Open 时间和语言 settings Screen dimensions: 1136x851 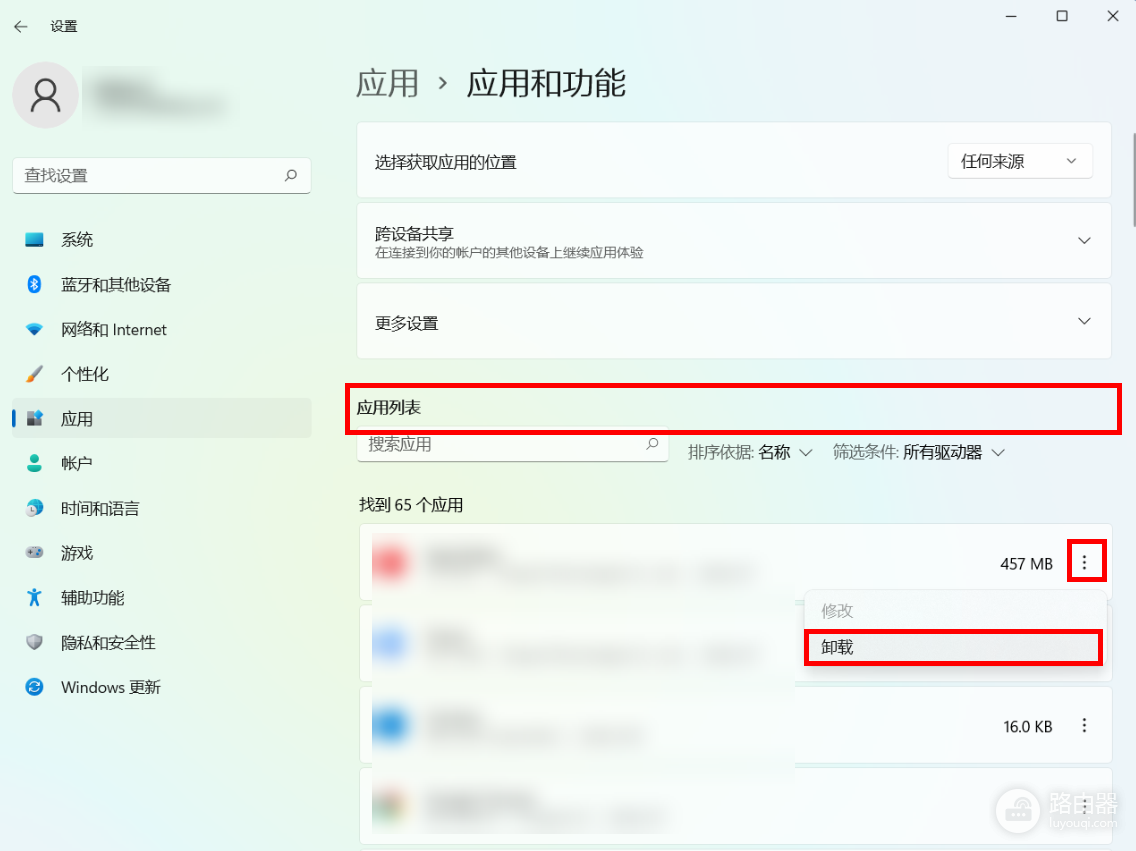pos(162,508)
